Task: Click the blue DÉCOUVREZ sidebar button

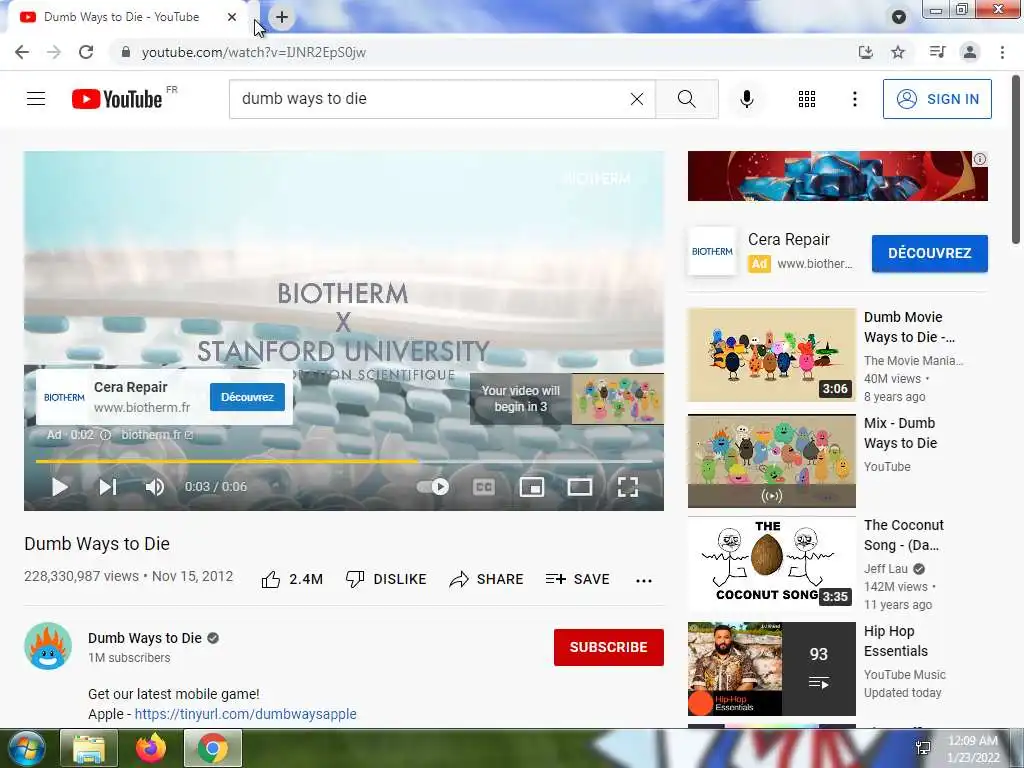Action: [x=929, y=253]
